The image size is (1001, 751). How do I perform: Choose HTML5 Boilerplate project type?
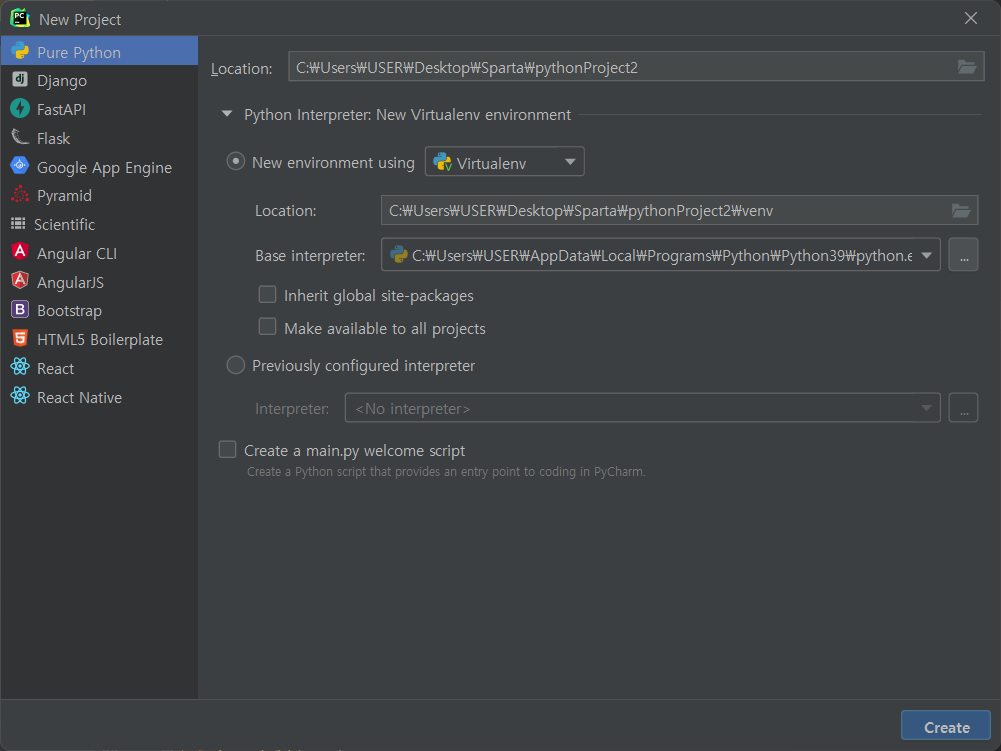[99, 339]
